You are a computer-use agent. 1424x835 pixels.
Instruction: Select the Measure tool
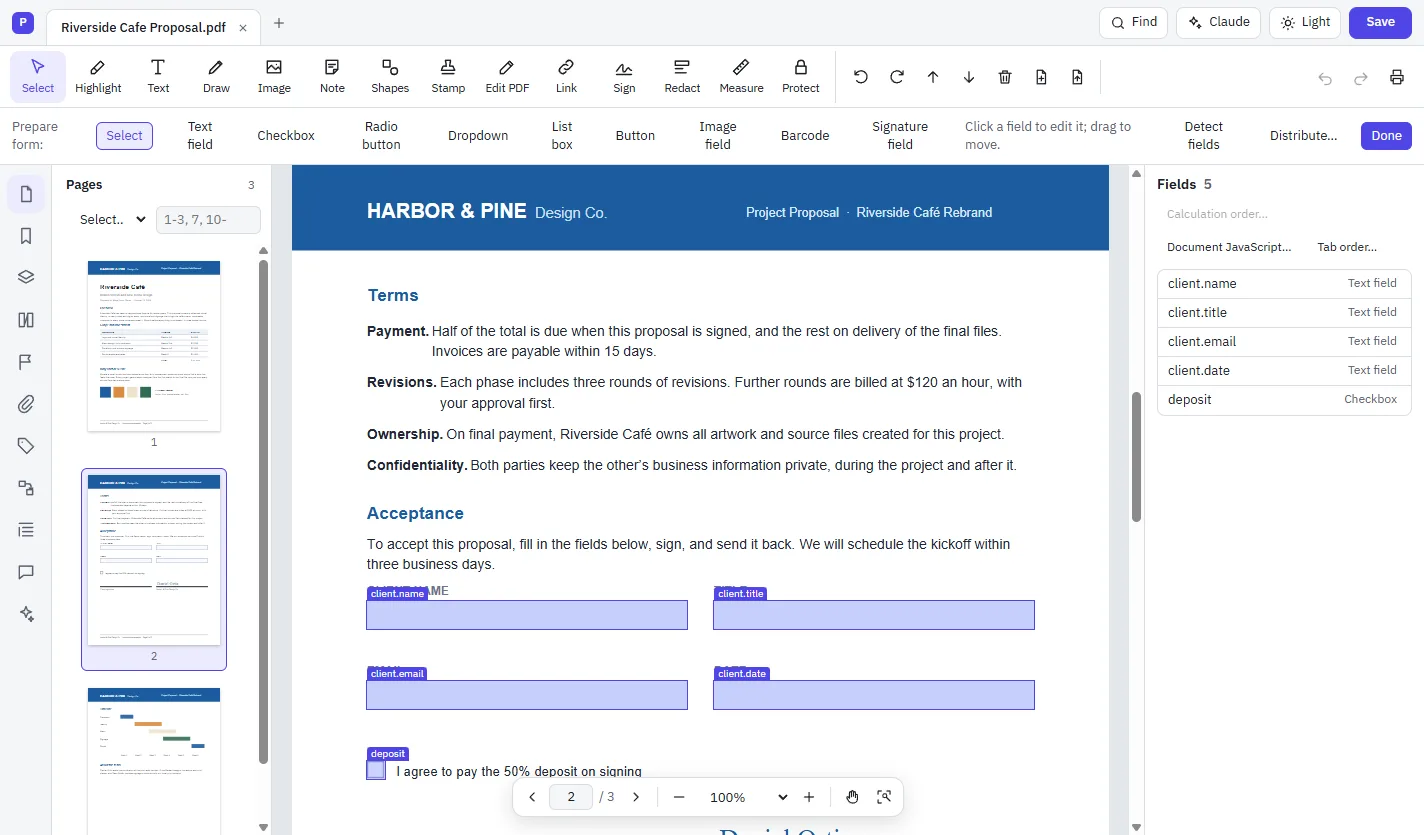pos(741,77)
